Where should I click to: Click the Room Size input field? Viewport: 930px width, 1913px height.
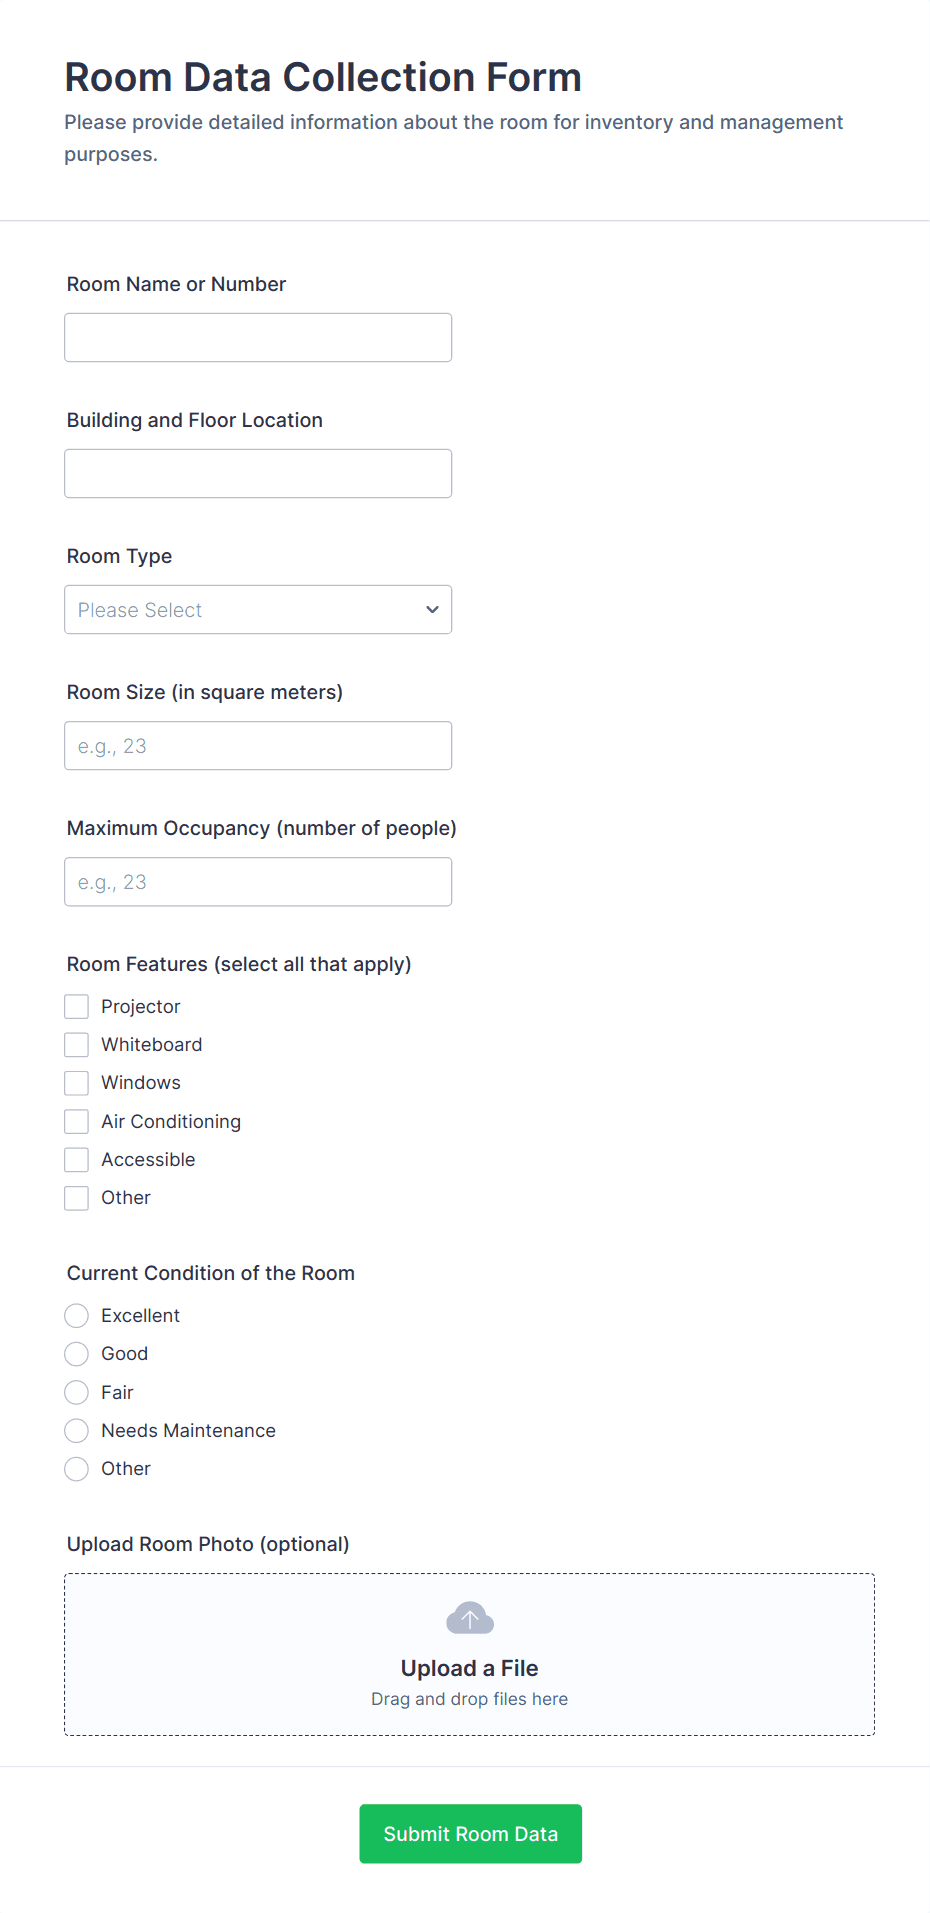coord(257,745)
